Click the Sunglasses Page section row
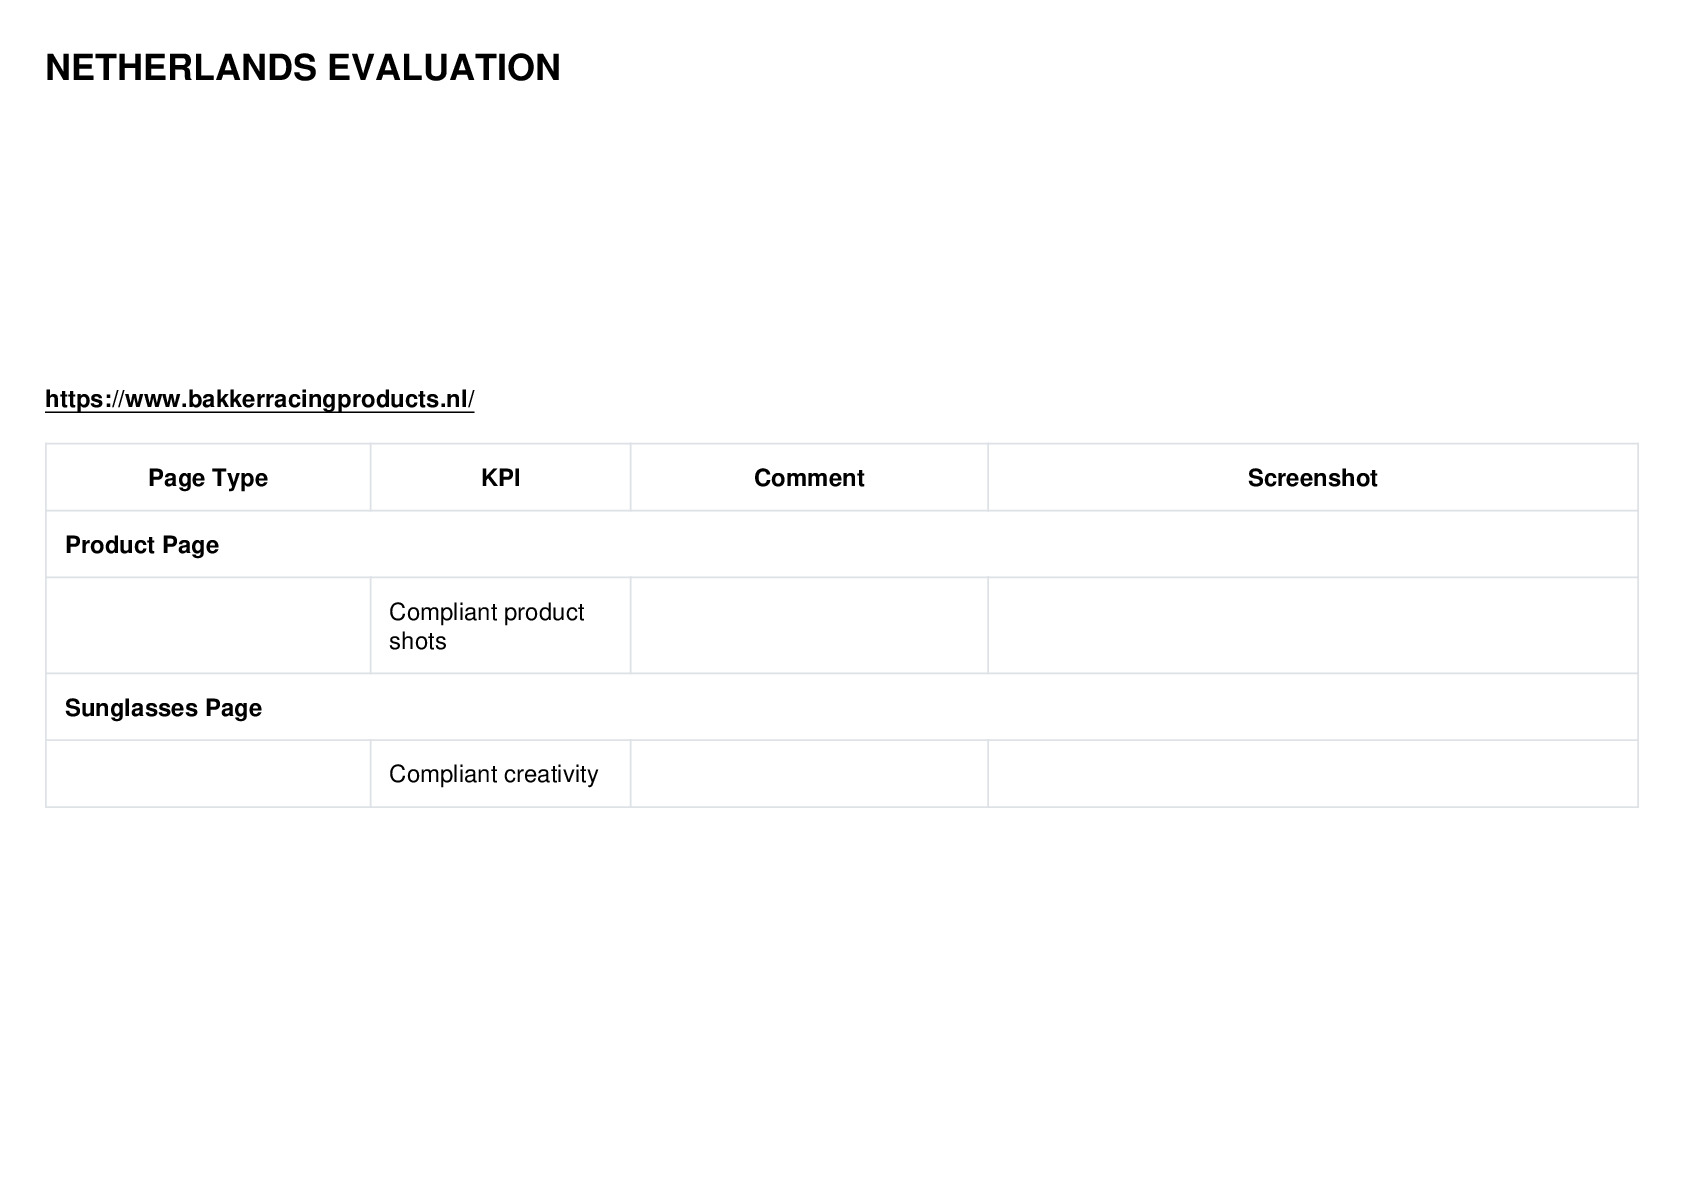This screenshot has width=1684, height=1191. pos(842,708)
